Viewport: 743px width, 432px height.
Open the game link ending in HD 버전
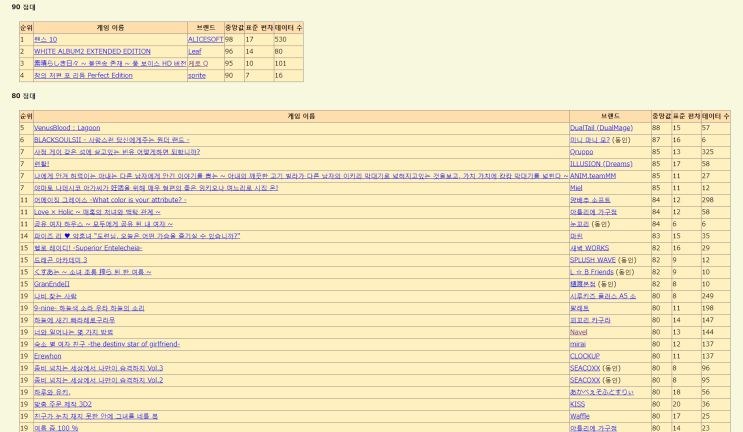point(110,63)
